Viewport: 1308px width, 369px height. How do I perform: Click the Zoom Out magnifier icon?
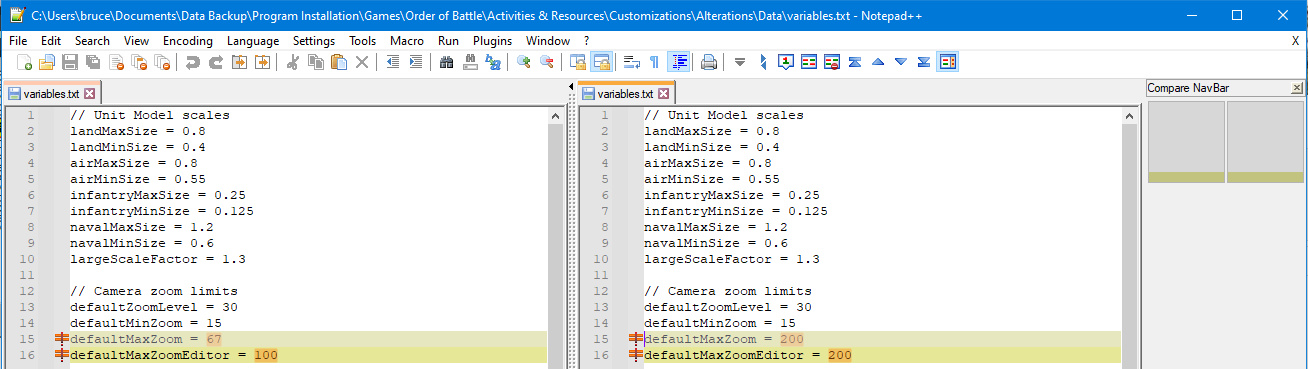[546, 62]
